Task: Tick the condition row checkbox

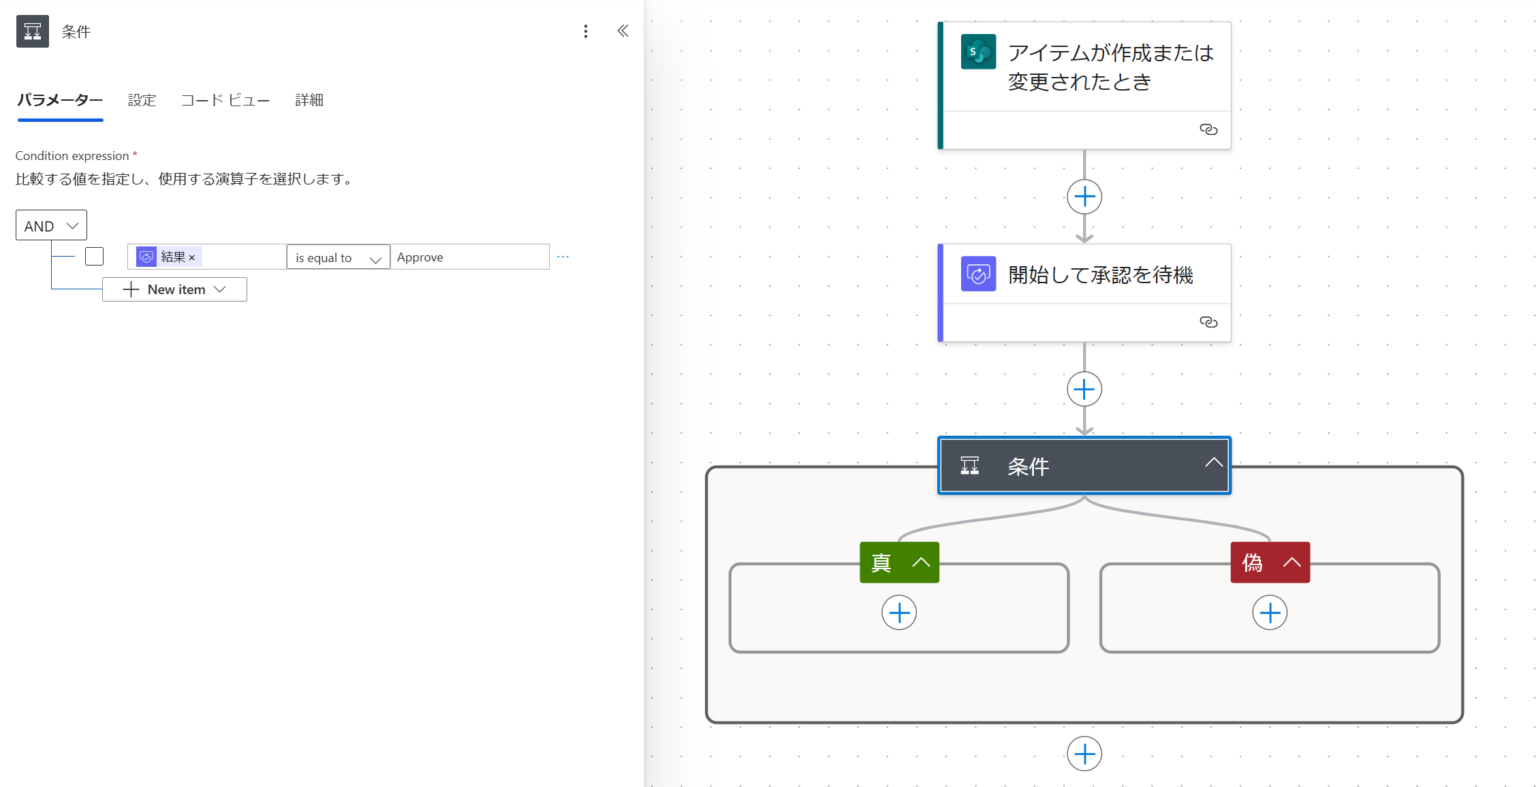Action: pos(94,257)
